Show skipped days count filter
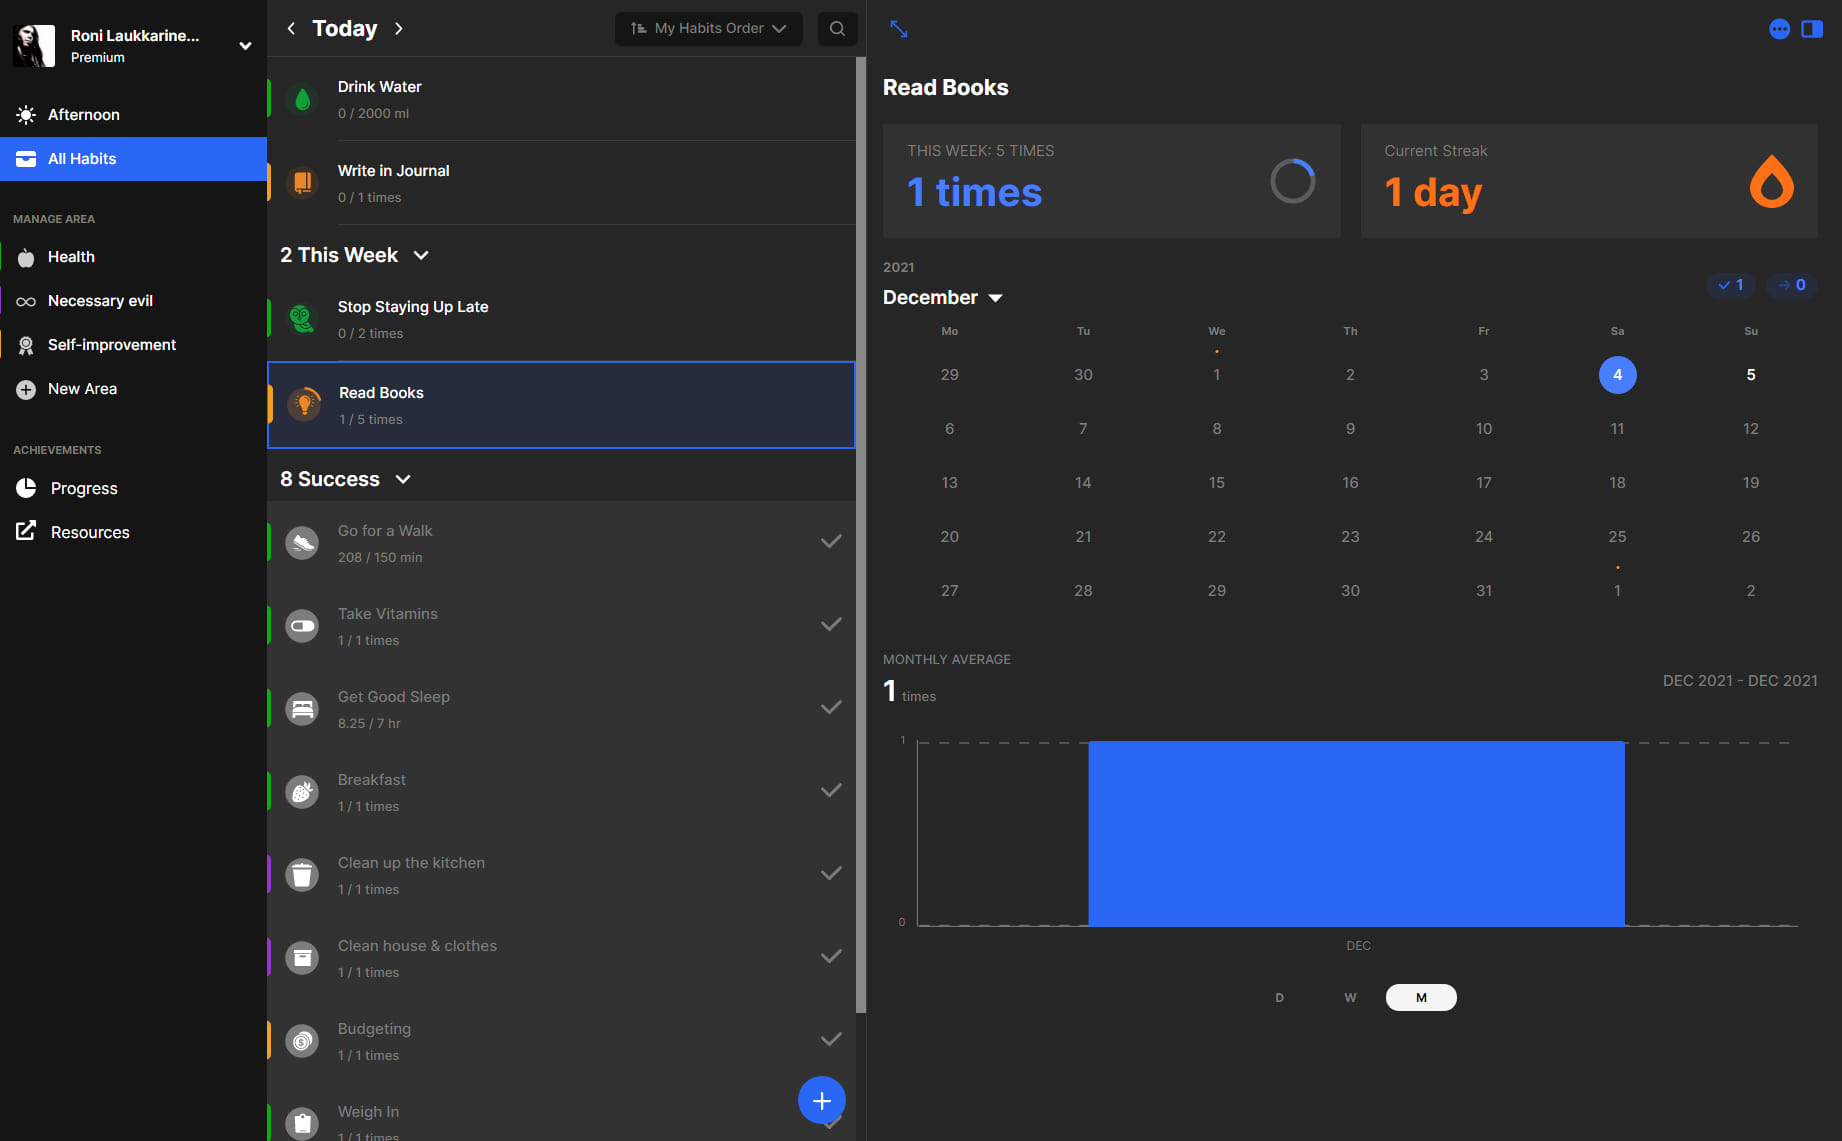Viewport: 1842px width, 1141px height. coord(1791,285)
